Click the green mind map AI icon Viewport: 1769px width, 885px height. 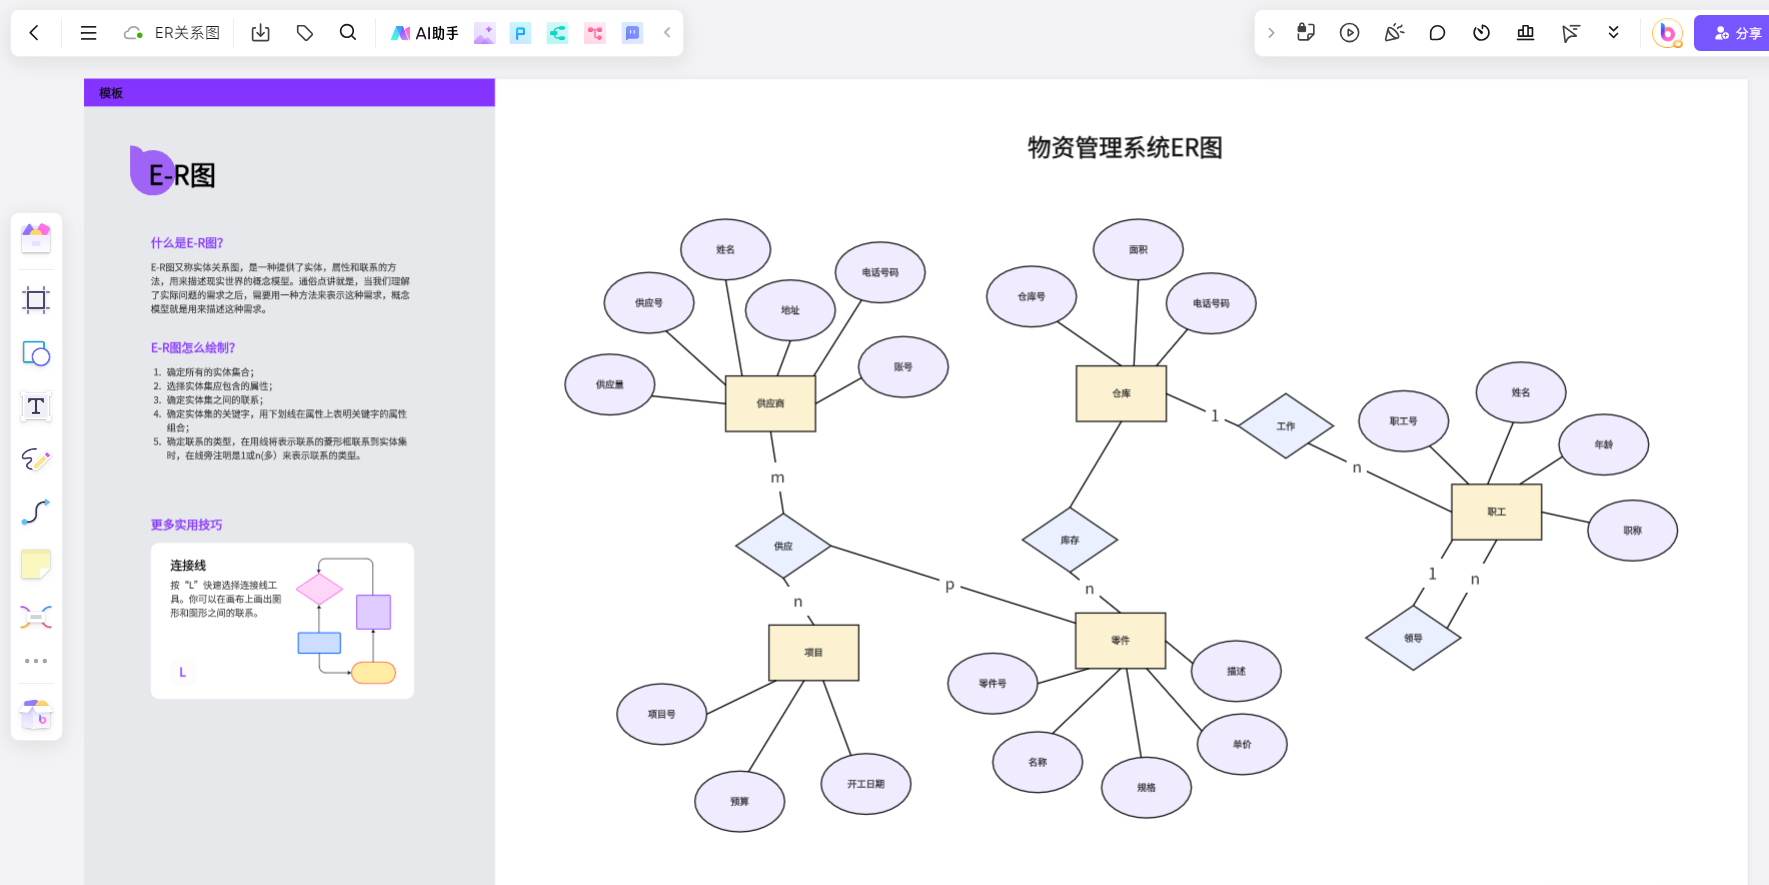557,33
